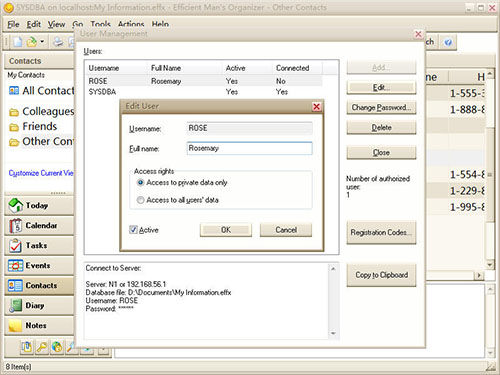Click scroll-right arrow of contacts list
The image size is (500, 375).
click(x=479, y=275)
